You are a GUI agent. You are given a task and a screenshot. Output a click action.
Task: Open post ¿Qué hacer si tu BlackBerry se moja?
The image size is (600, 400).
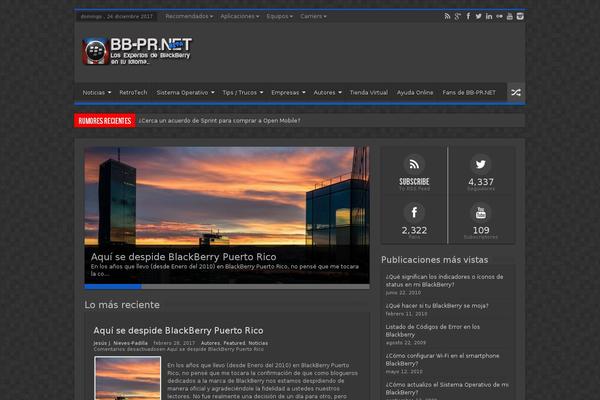click(x=437, y=306)
